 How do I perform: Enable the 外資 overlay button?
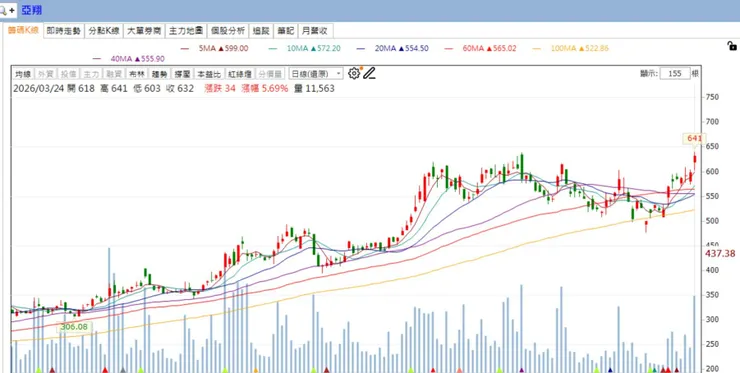[x=46, y=74]
